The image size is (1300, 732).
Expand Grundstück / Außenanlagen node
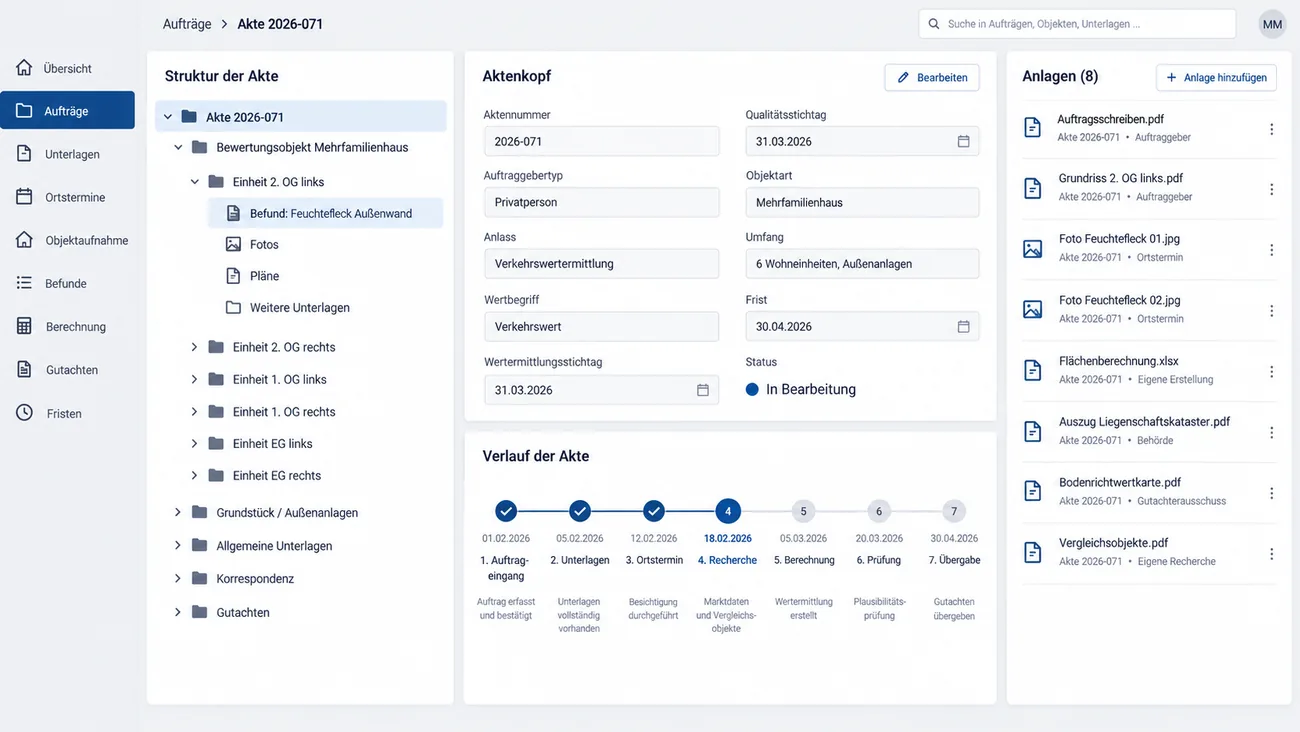[178, 512]
